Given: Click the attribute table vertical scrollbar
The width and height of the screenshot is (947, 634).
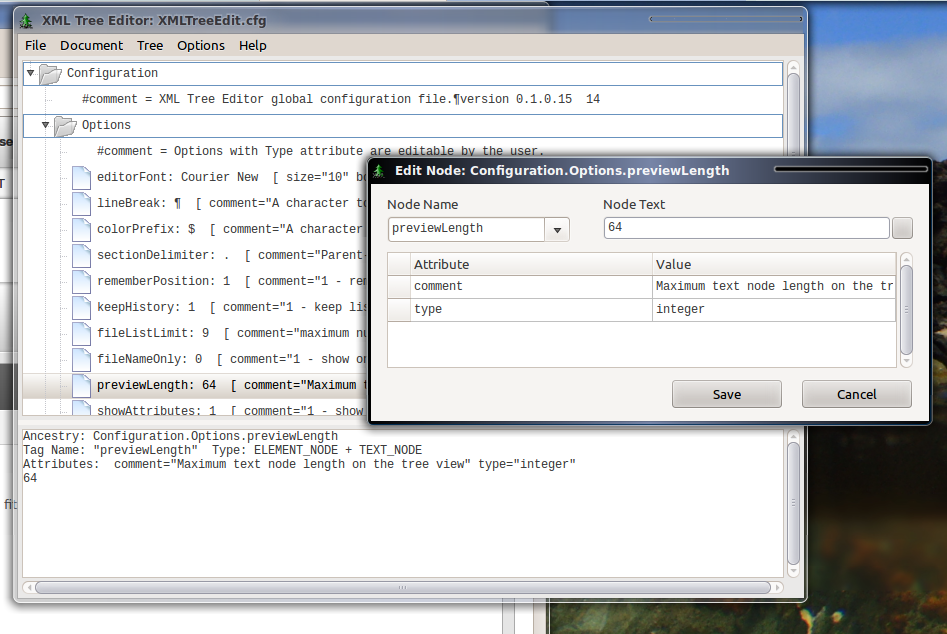Looking at the screenshot, I should click(x=906, y=310).
